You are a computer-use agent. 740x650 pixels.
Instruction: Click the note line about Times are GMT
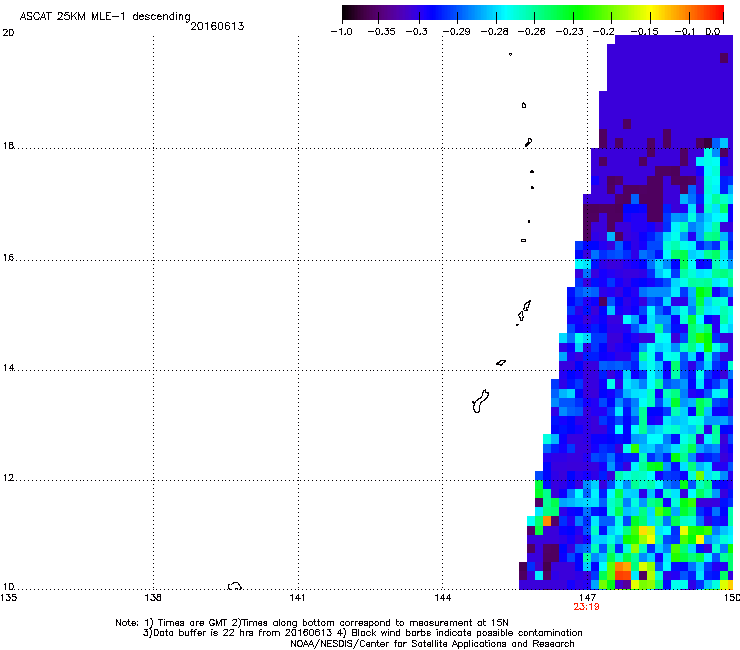pyautogui.click(x=312, y=623)
